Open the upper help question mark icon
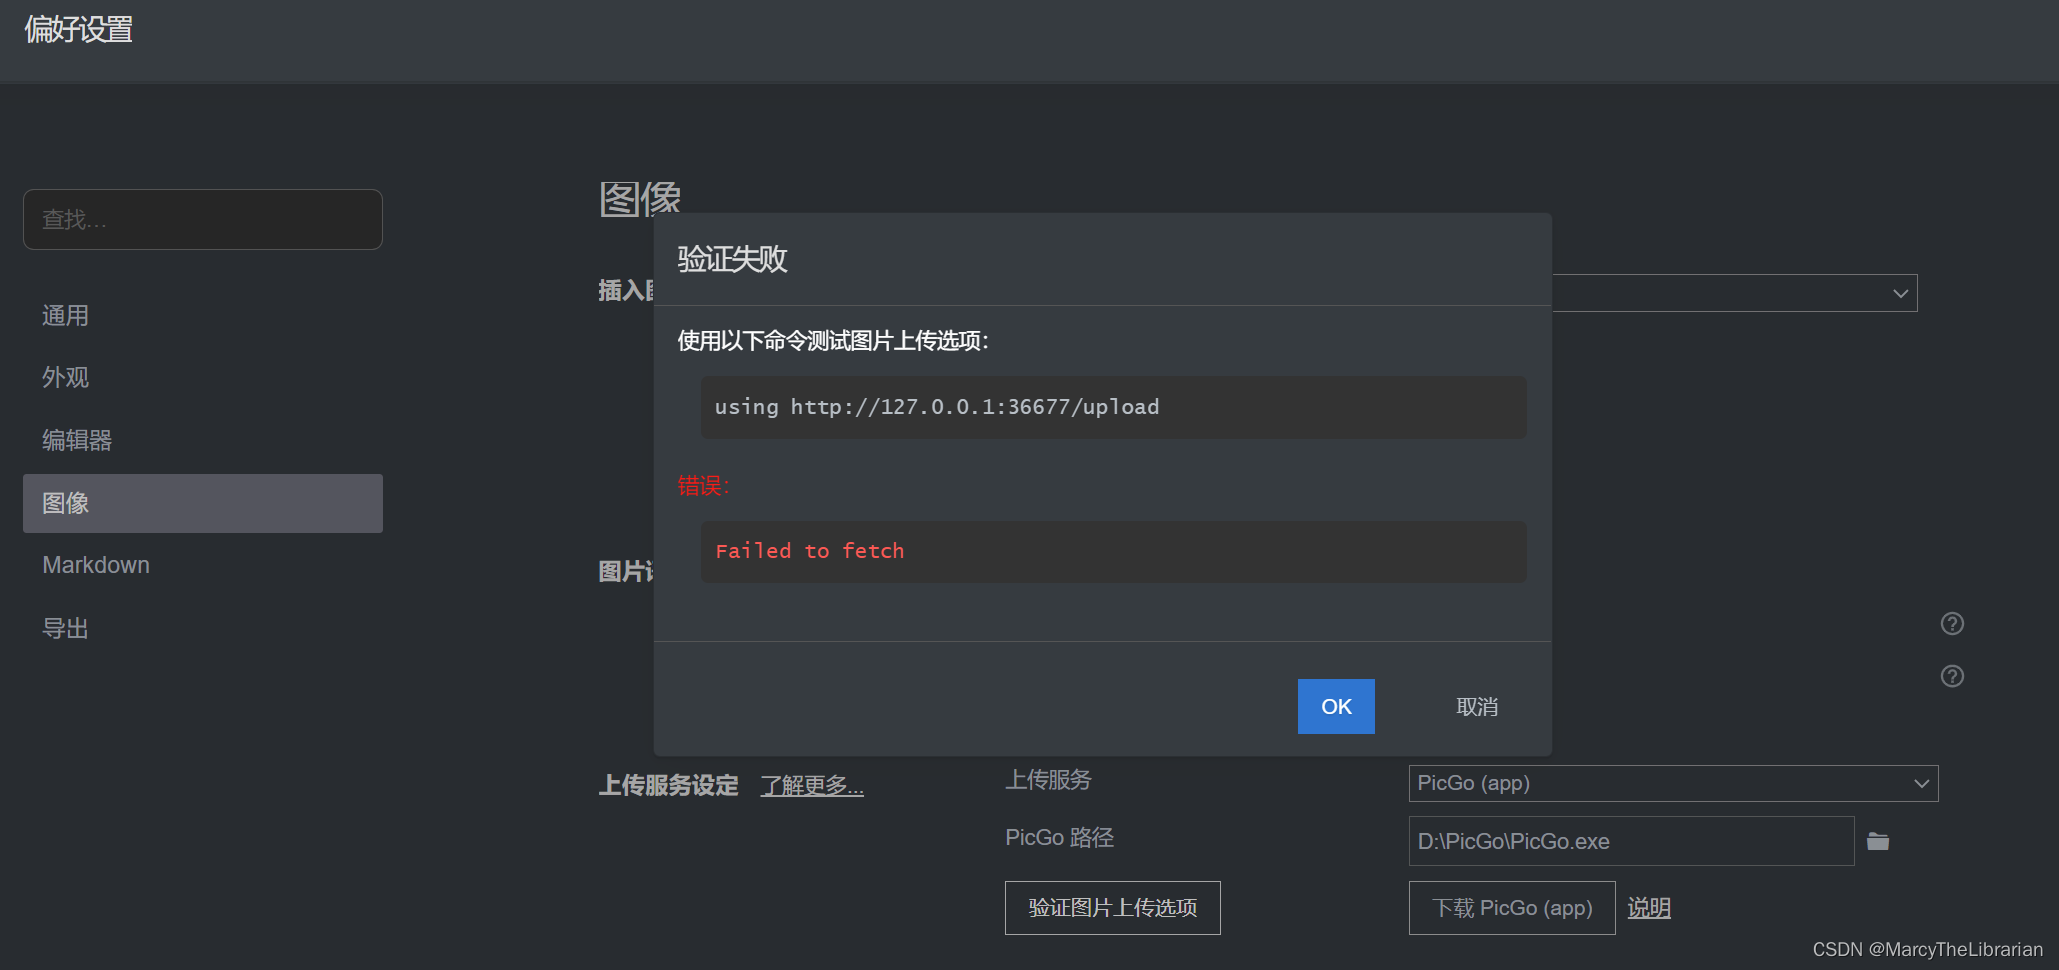The height and width of the screenshot is (970, 2059). pos(1952,623)
